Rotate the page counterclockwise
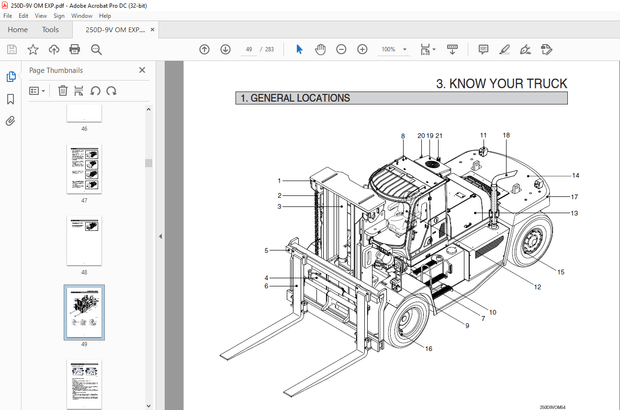Image resolution: width=620 pixels, height=410 pixels. pyautogui.click(x=95, y=91)
